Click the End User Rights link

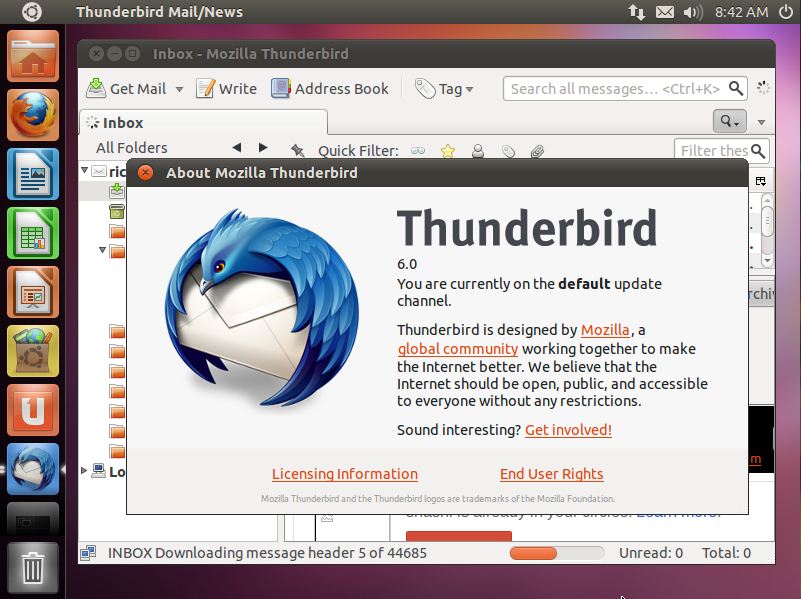click(x=552, y=474)
